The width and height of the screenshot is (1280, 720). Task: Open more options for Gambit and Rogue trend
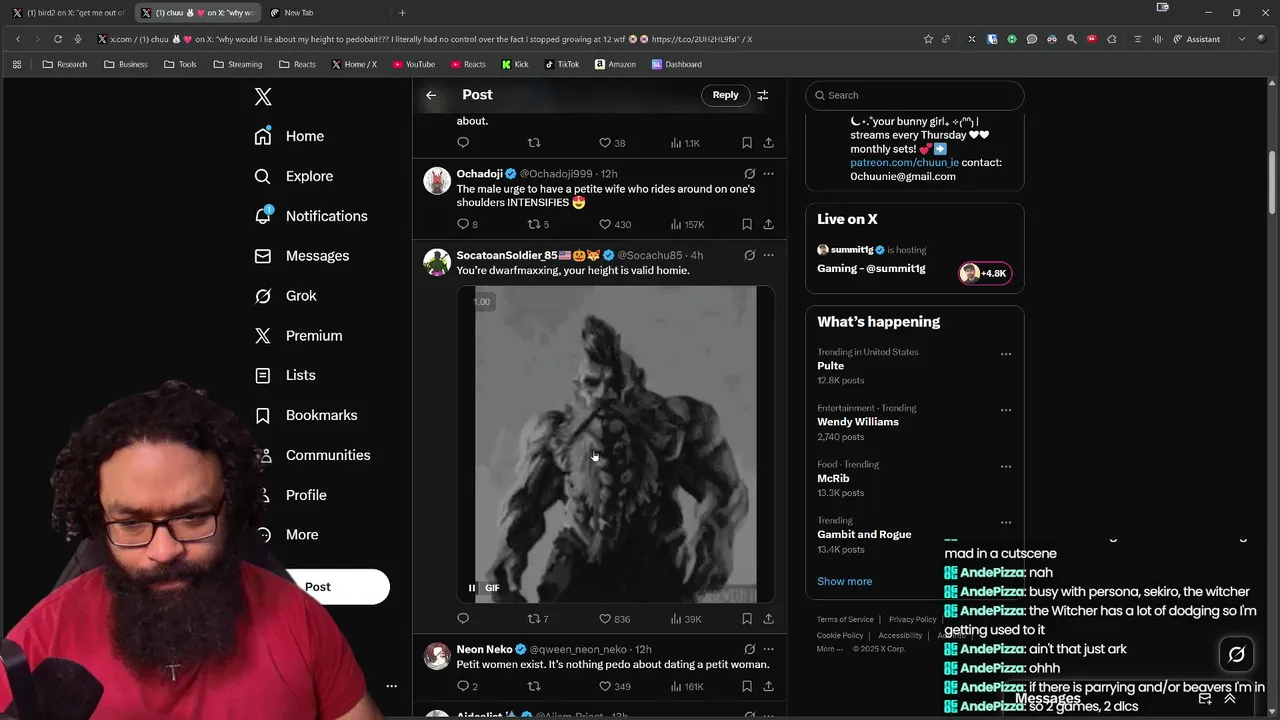tap(1006, 522)
